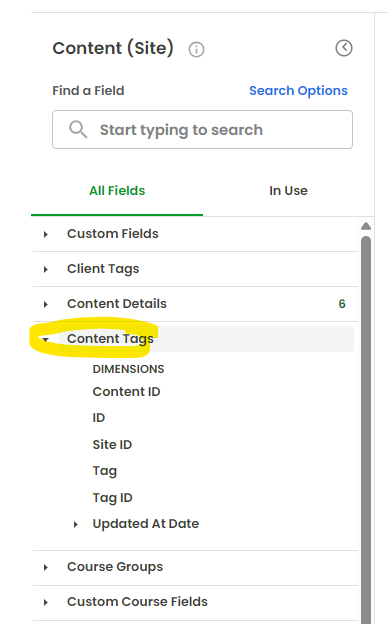Focus the Start typing to search field

pos(202,130)
